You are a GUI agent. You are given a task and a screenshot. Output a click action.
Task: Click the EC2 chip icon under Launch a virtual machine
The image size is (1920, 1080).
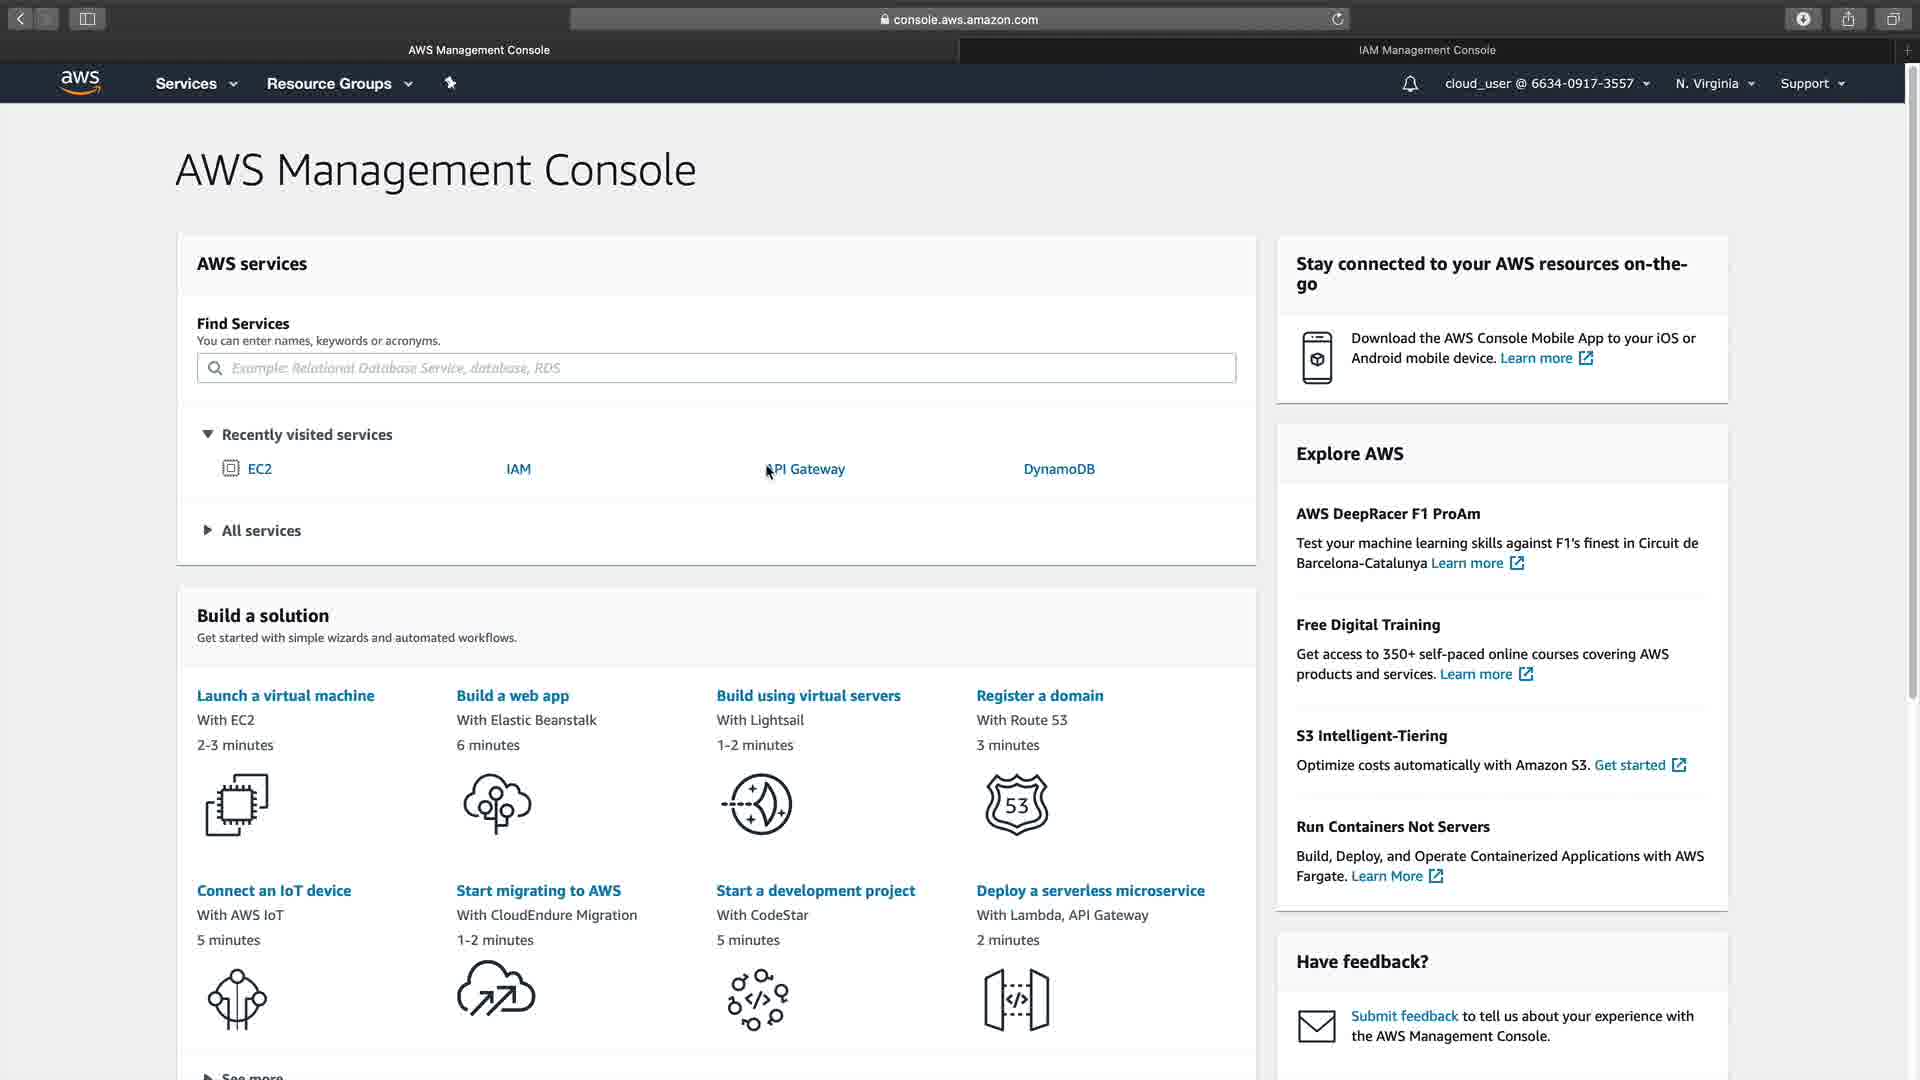(x=237, y=804)
